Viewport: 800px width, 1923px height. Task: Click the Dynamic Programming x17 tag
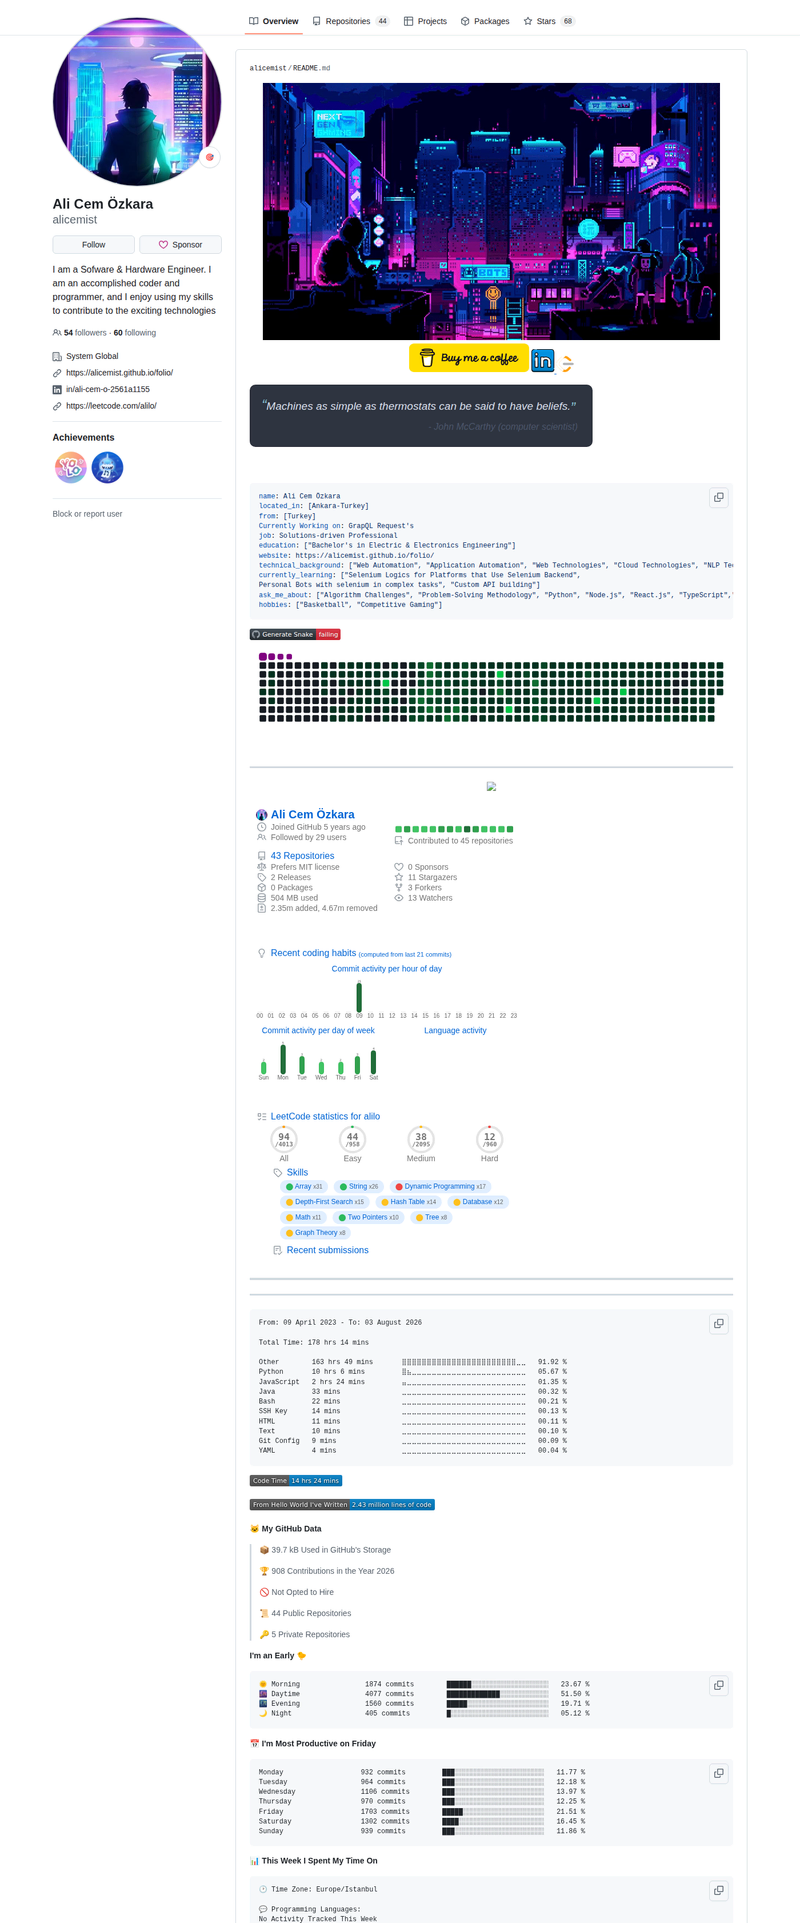click(440, 1187)
